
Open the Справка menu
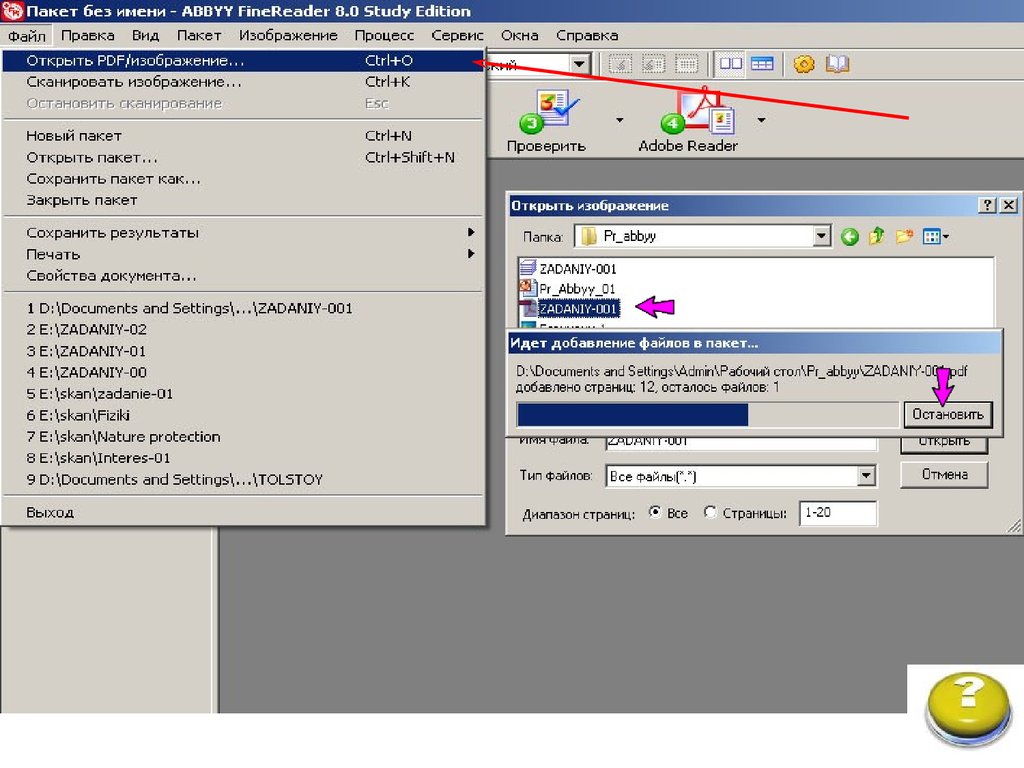tap(586, 35)
